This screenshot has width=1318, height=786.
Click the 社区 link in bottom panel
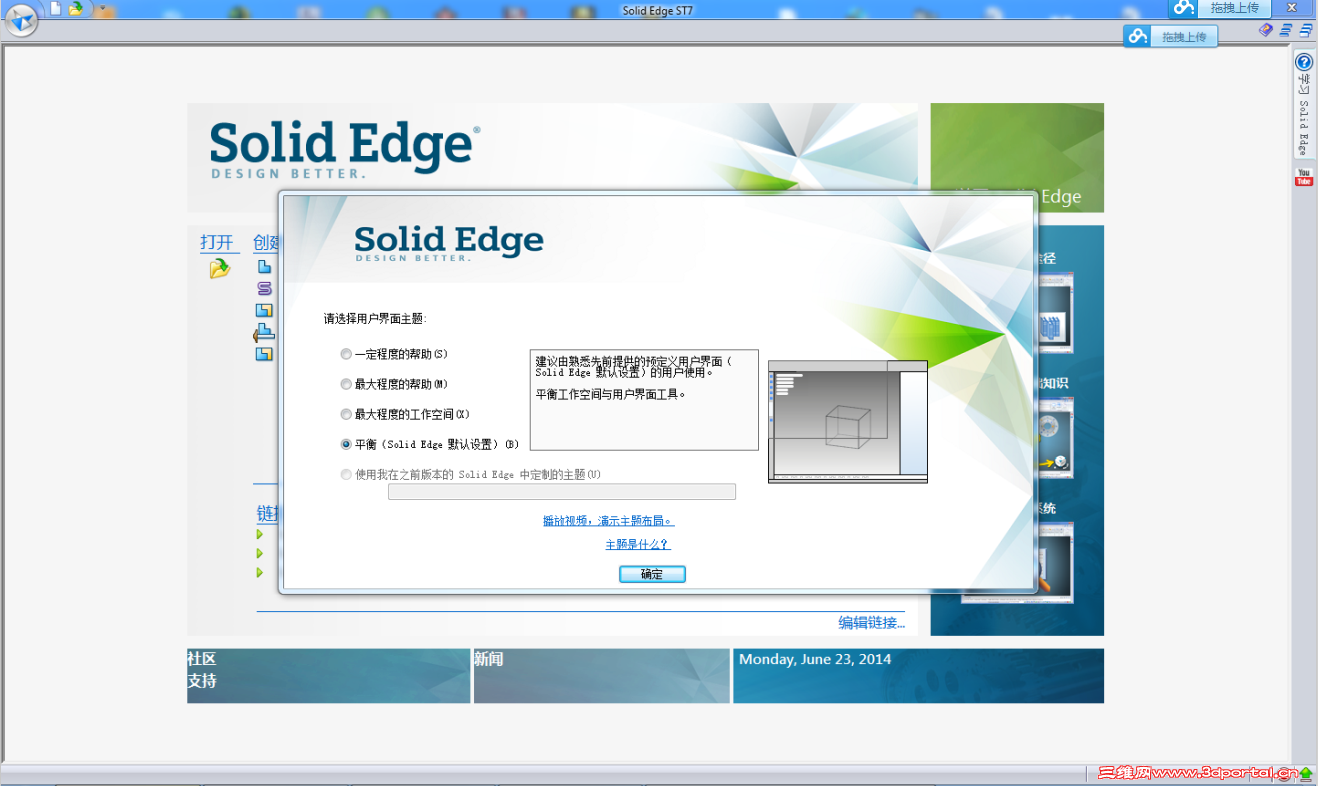[x=202, y=659]
